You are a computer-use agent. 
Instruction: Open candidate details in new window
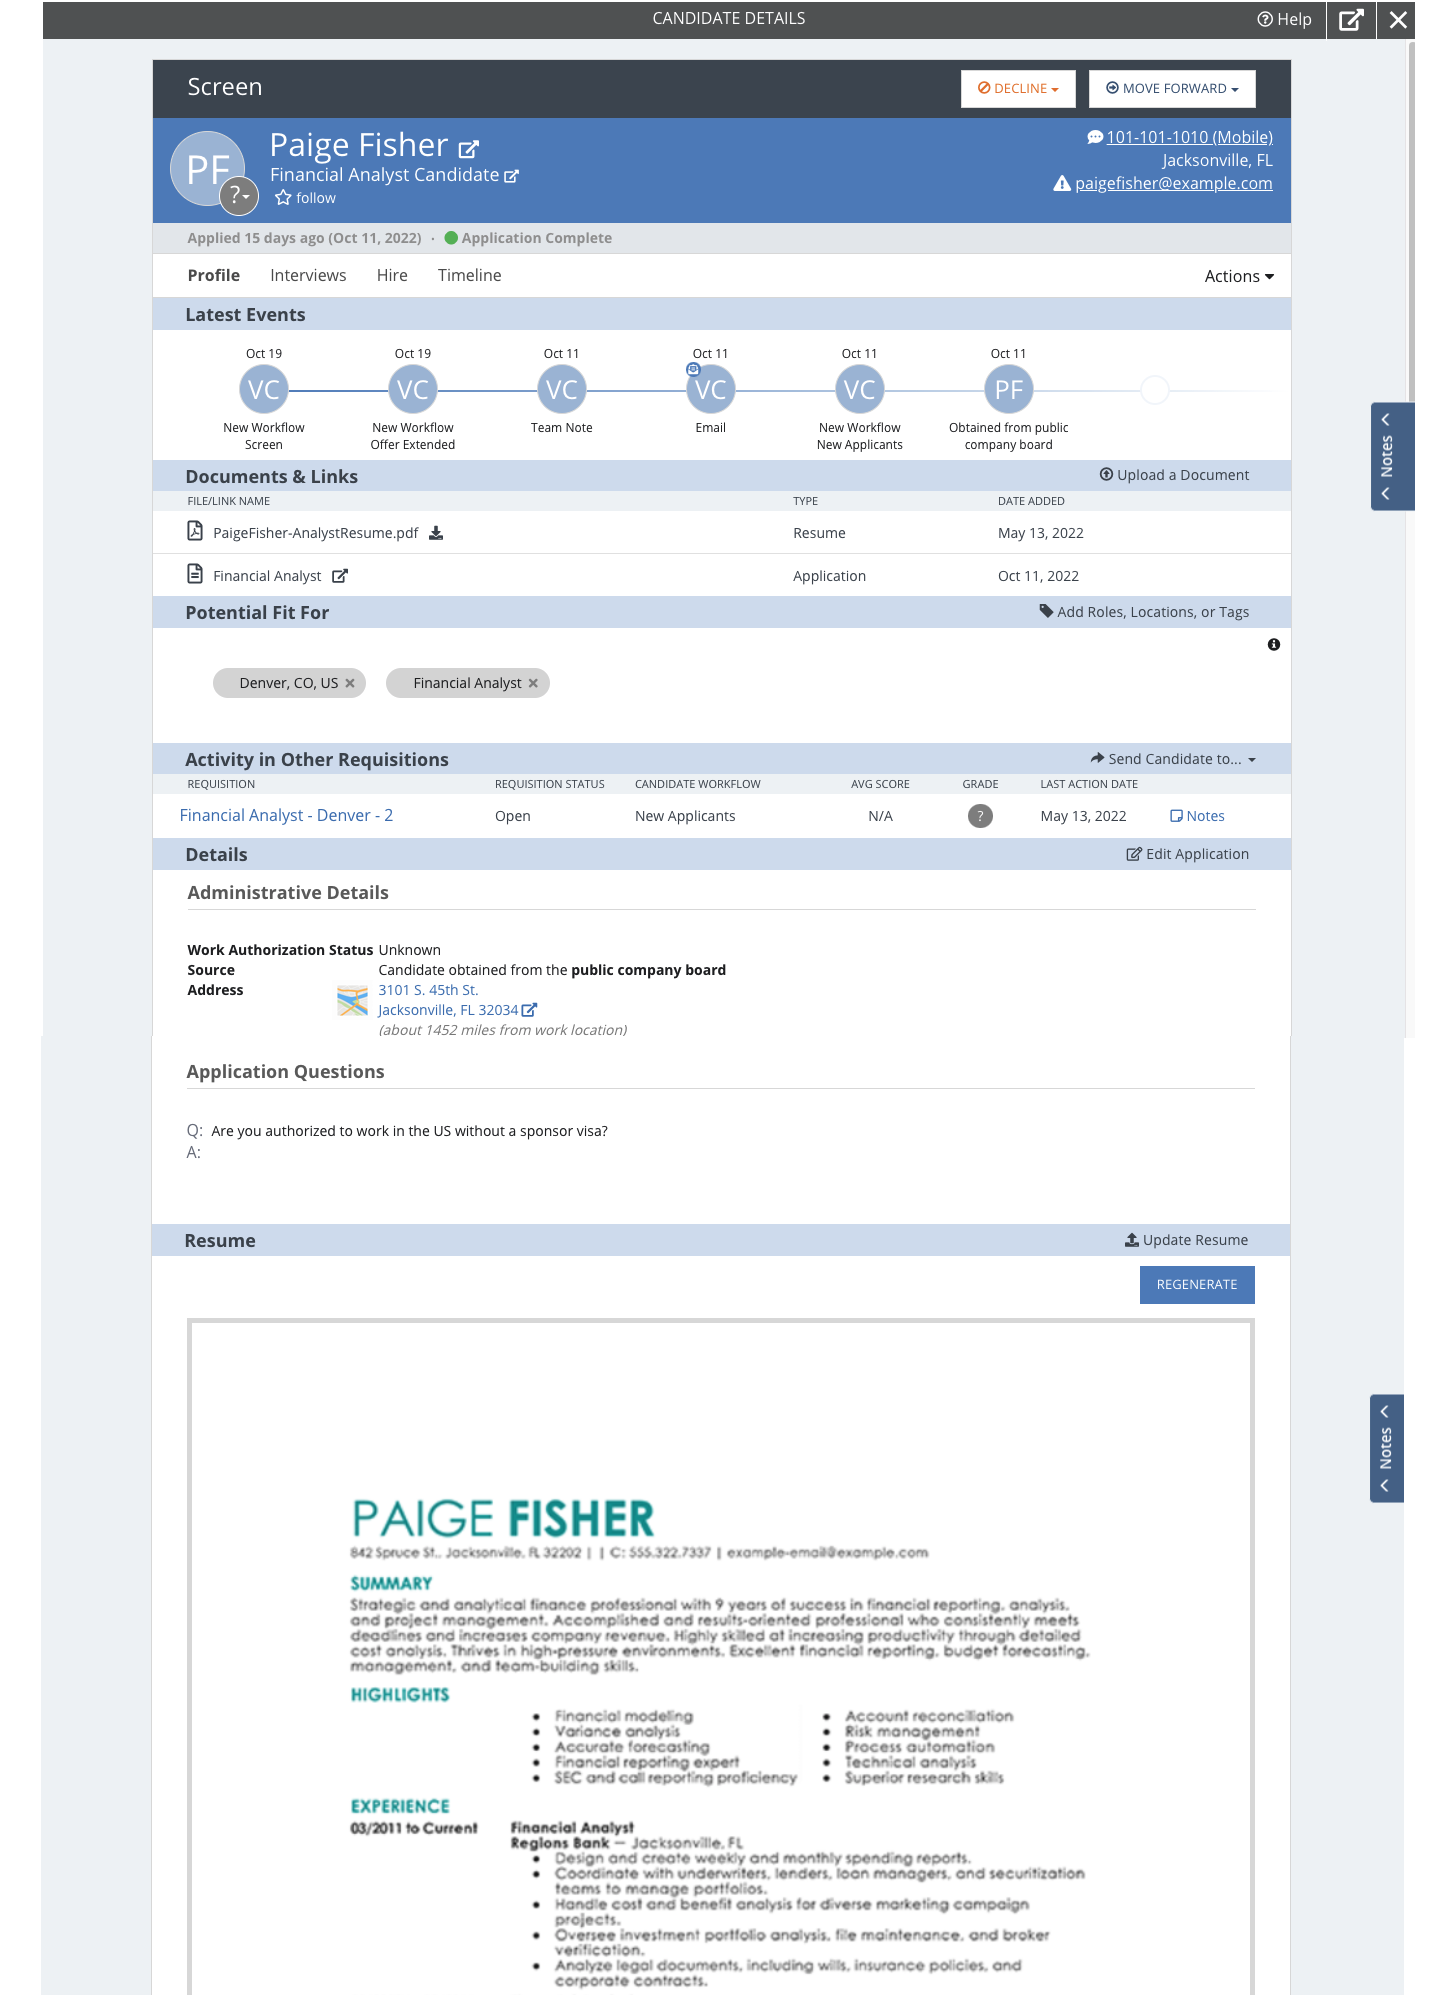(1351, 19)
